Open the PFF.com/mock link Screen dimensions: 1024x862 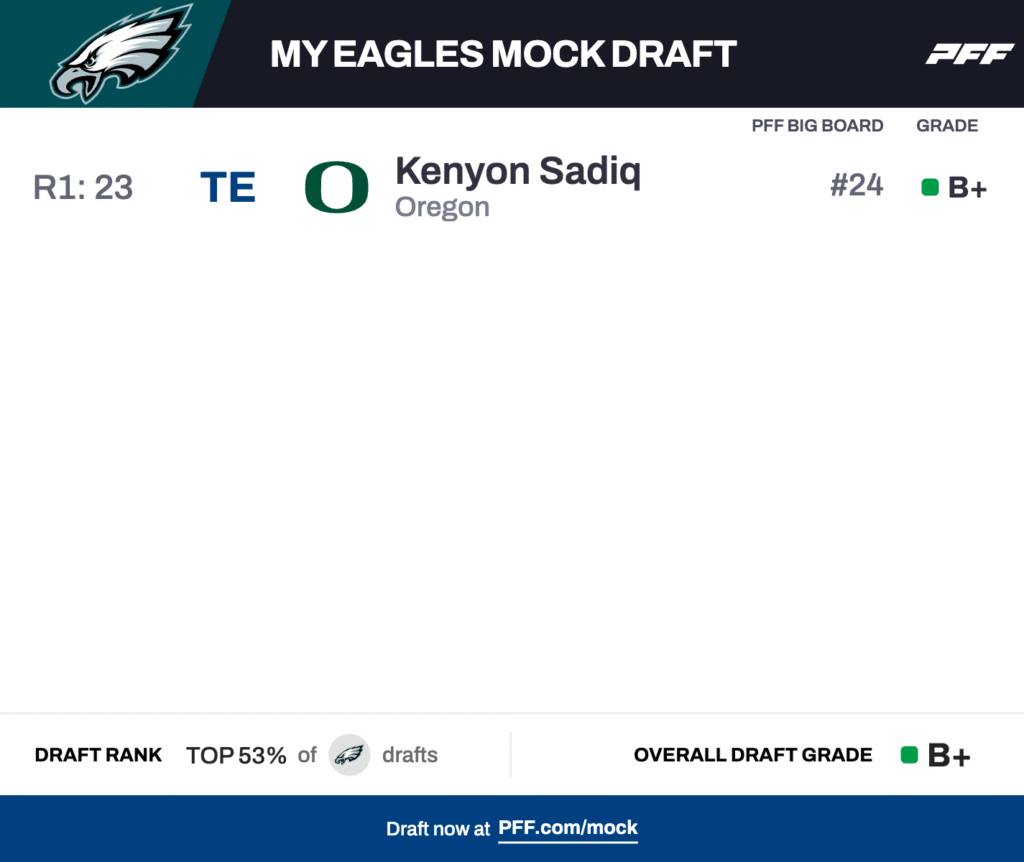click(568, 828)
